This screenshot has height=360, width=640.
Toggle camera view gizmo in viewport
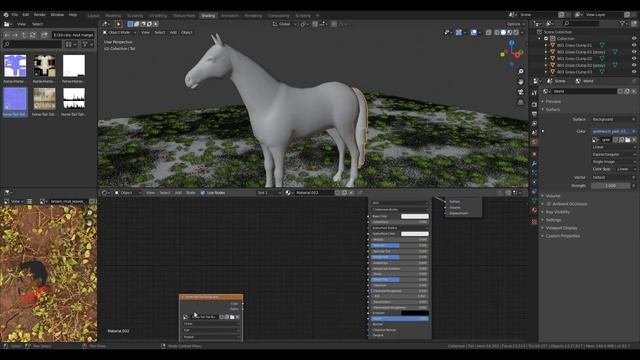tap(520, 92)
